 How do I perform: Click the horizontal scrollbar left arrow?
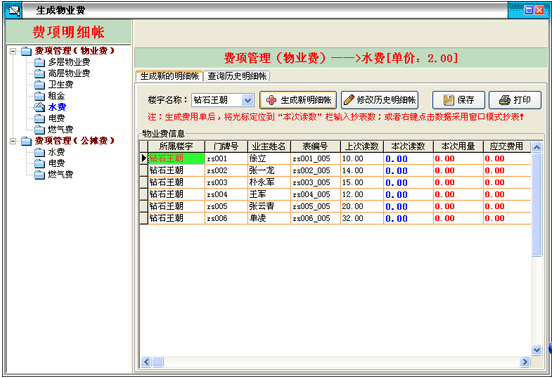(146, 362)
